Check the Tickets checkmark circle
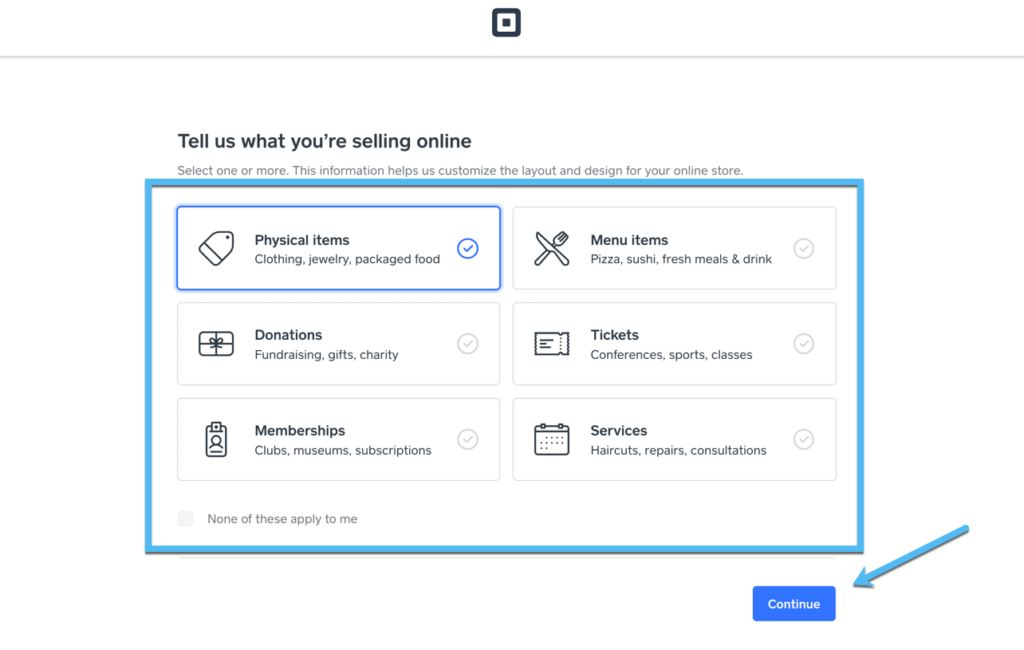This screenshot has height=650, width=1024. point(803,344)
